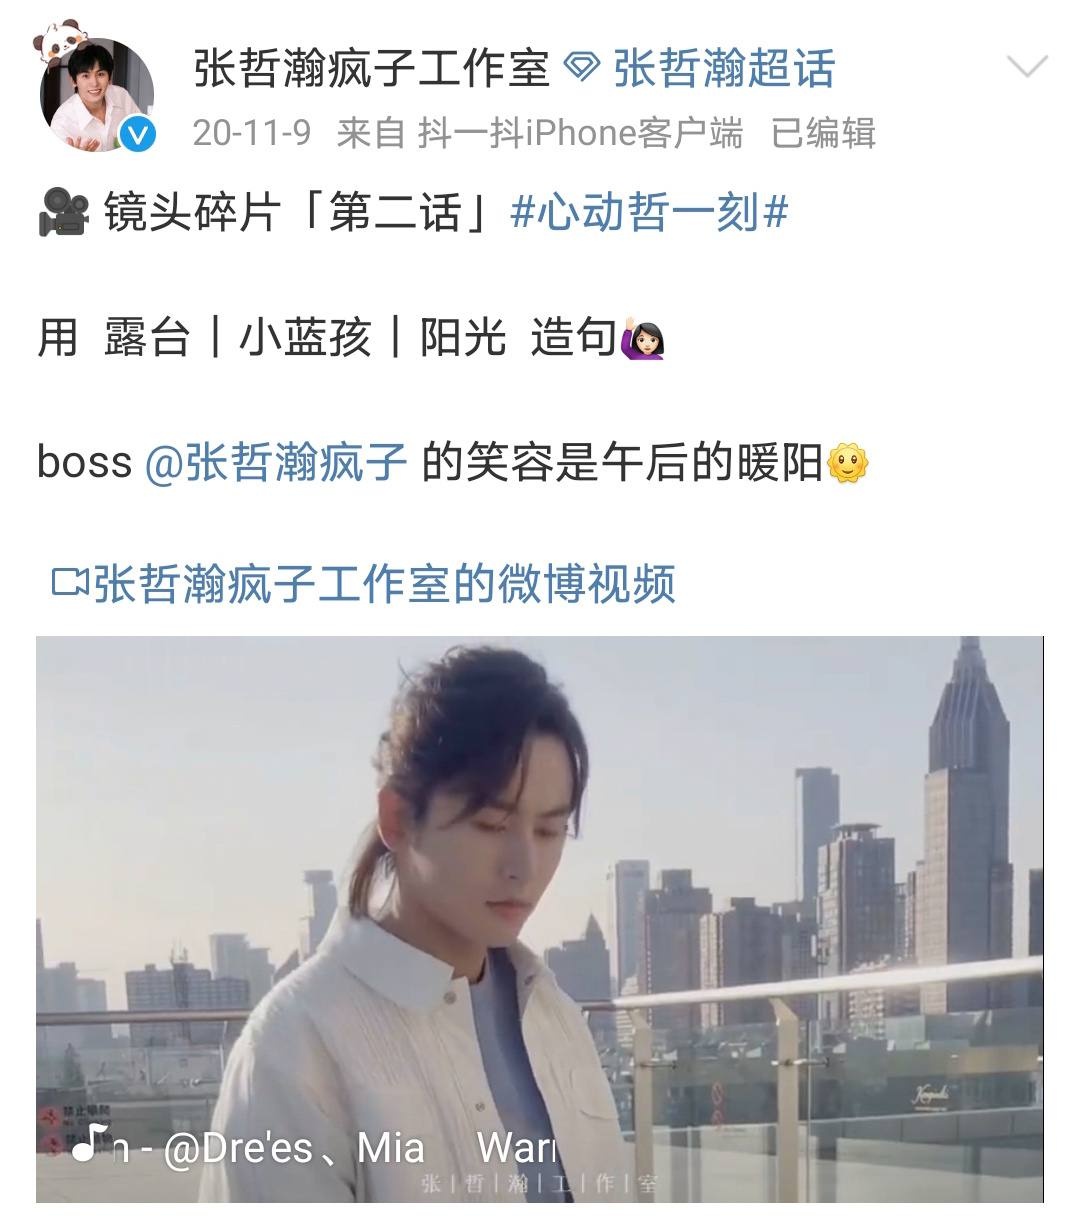Viewport: 1080px width, 1223px height.
Task: Tap the movie camera emoji
Action: pos(62,213)
